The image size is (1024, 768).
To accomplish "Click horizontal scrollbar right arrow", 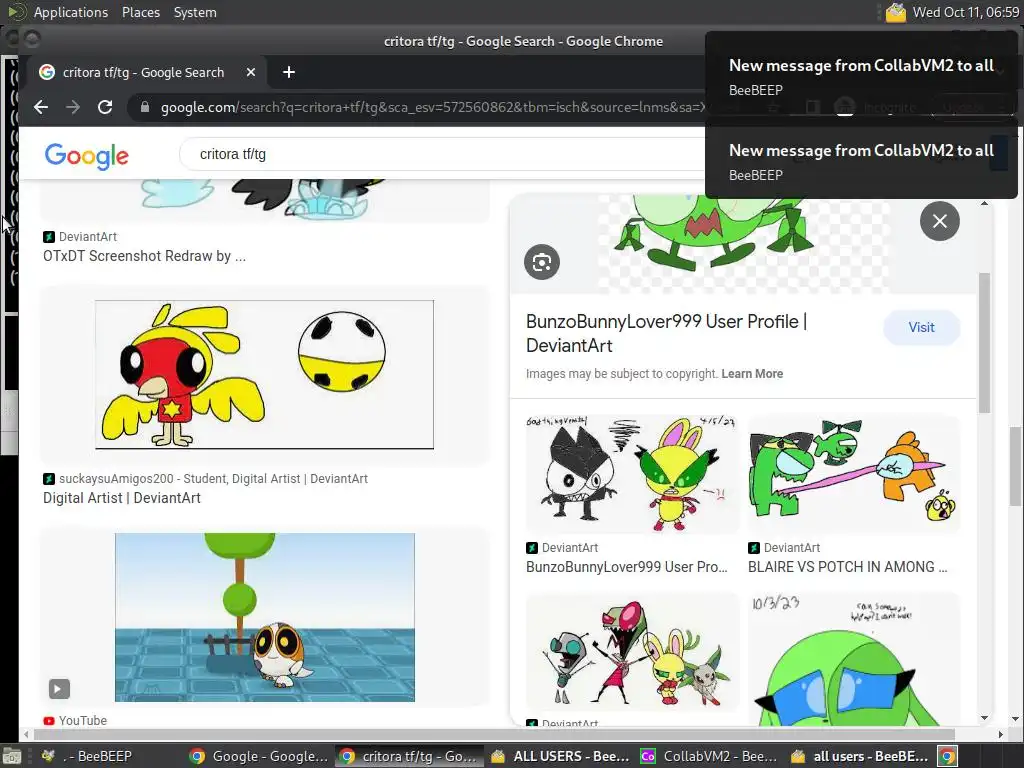I will pos(1001,734).
